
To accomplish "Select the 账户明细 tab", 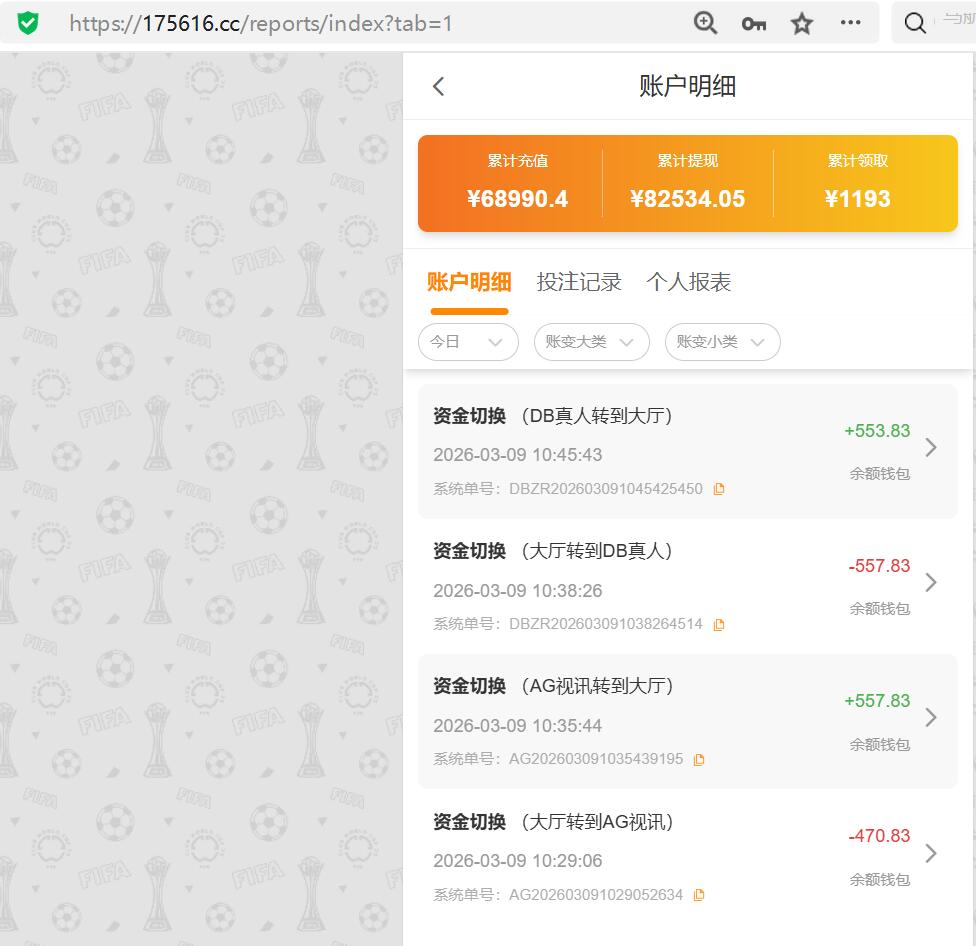I will coord(469,282).
